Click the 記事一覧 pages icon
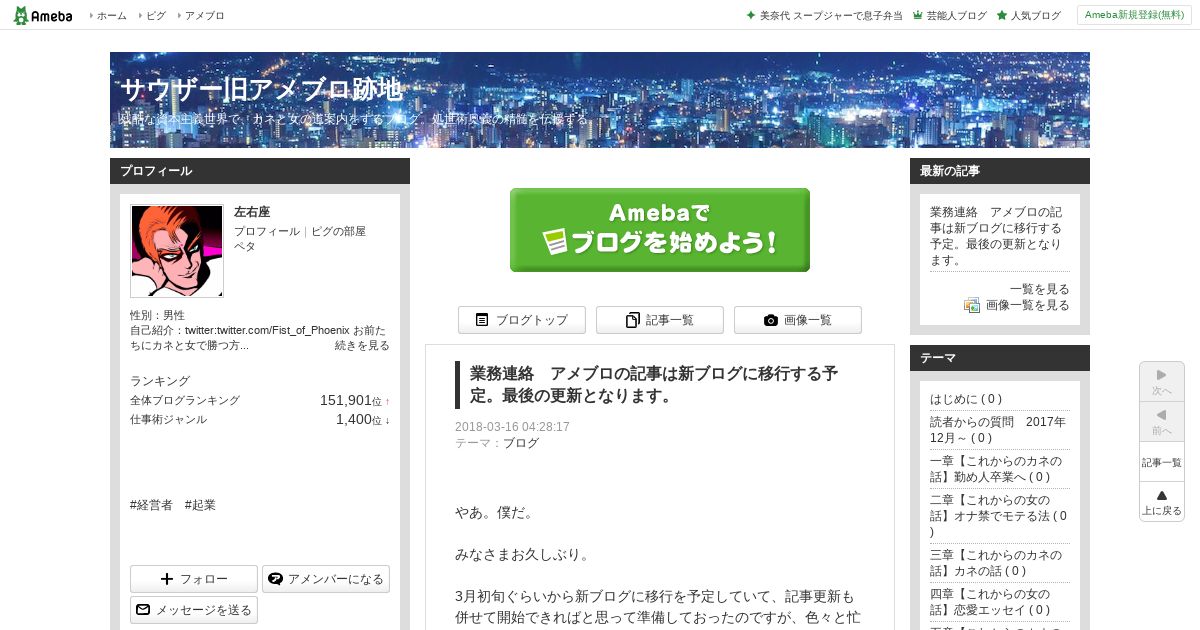The image size is (1200, 630). pos(633,320)
